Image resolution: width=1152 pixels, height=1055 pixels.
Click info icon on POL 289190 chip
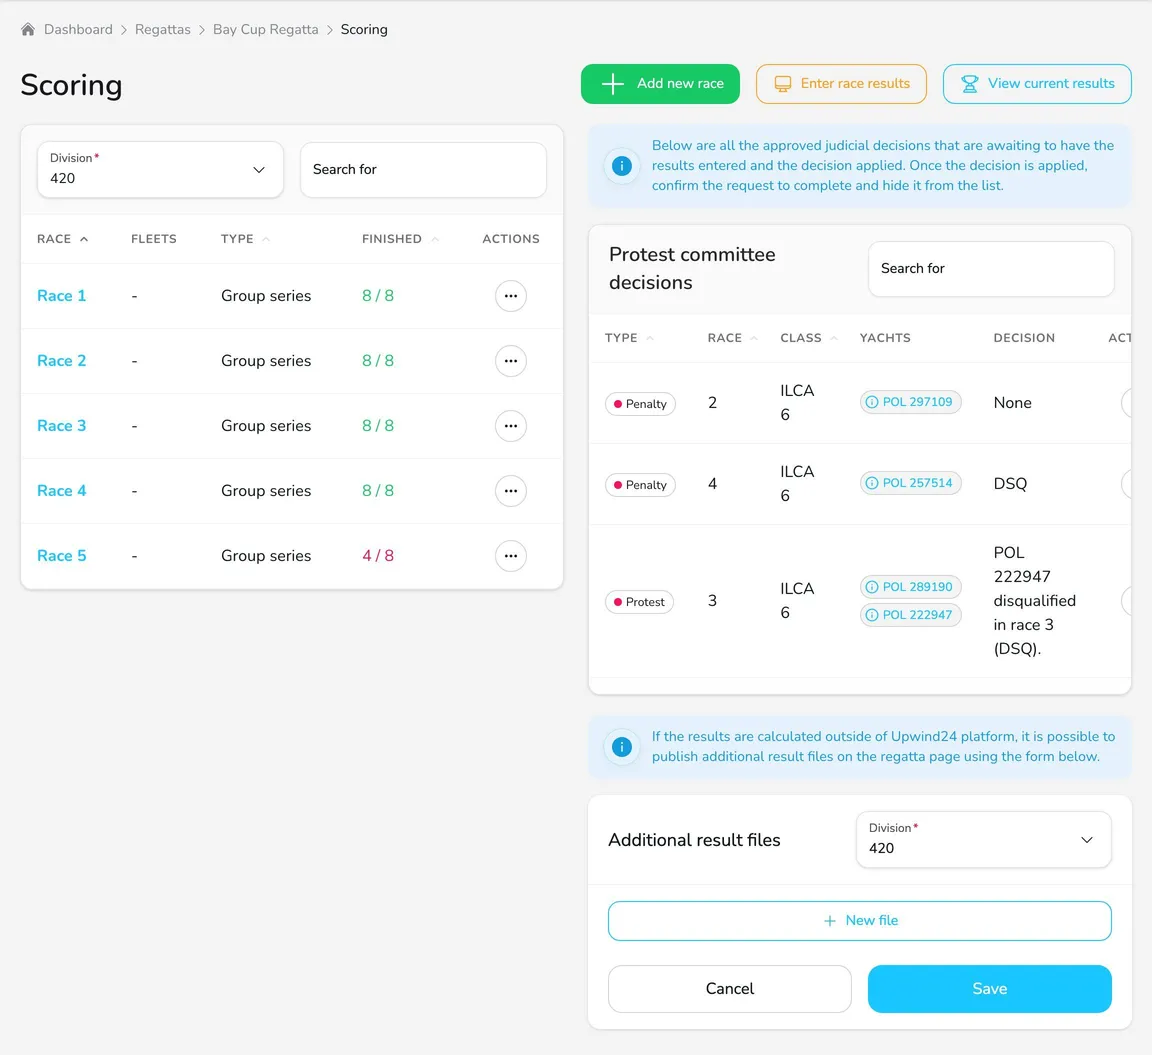point(871,587)
